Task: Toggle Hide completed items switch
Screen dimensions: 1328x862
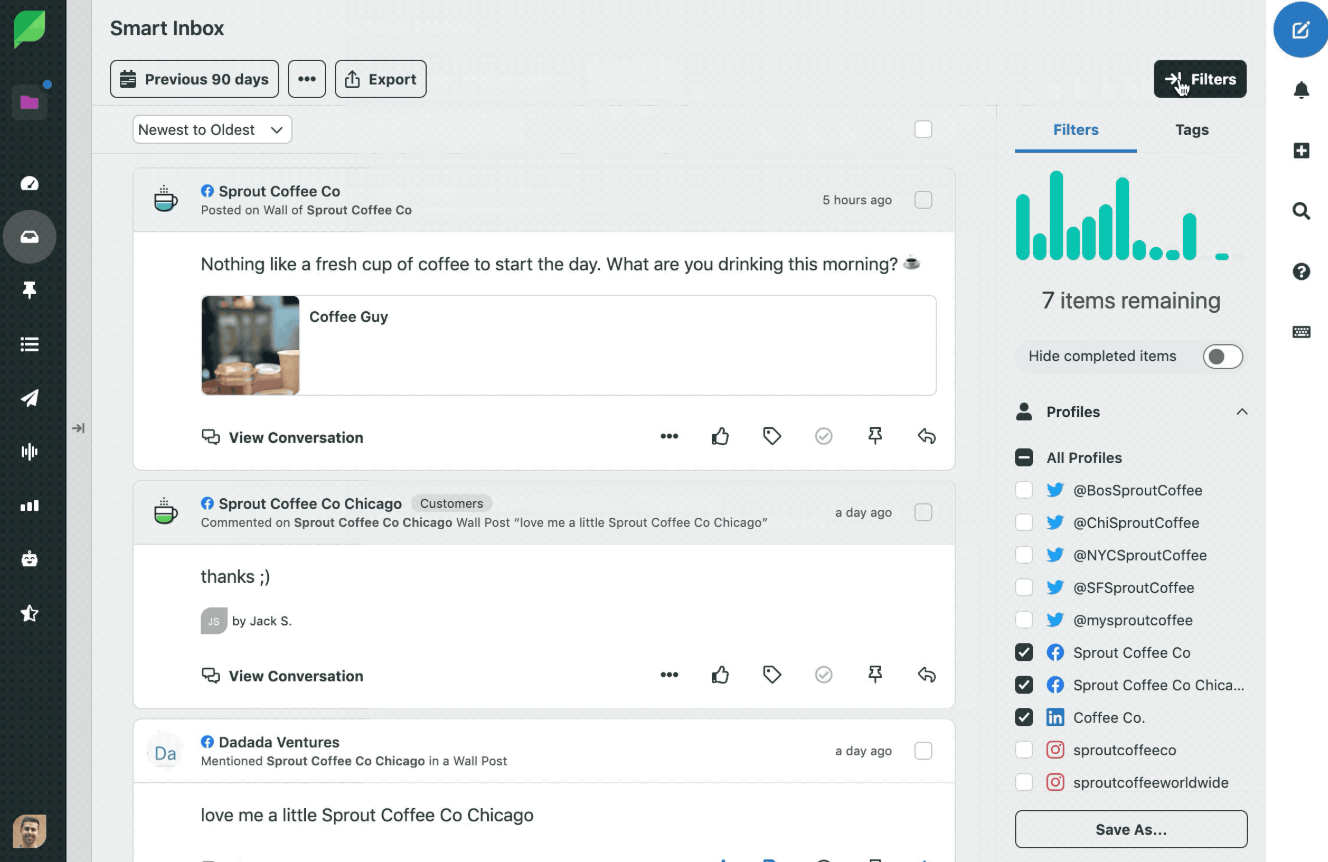Action: coord(1223,356)
